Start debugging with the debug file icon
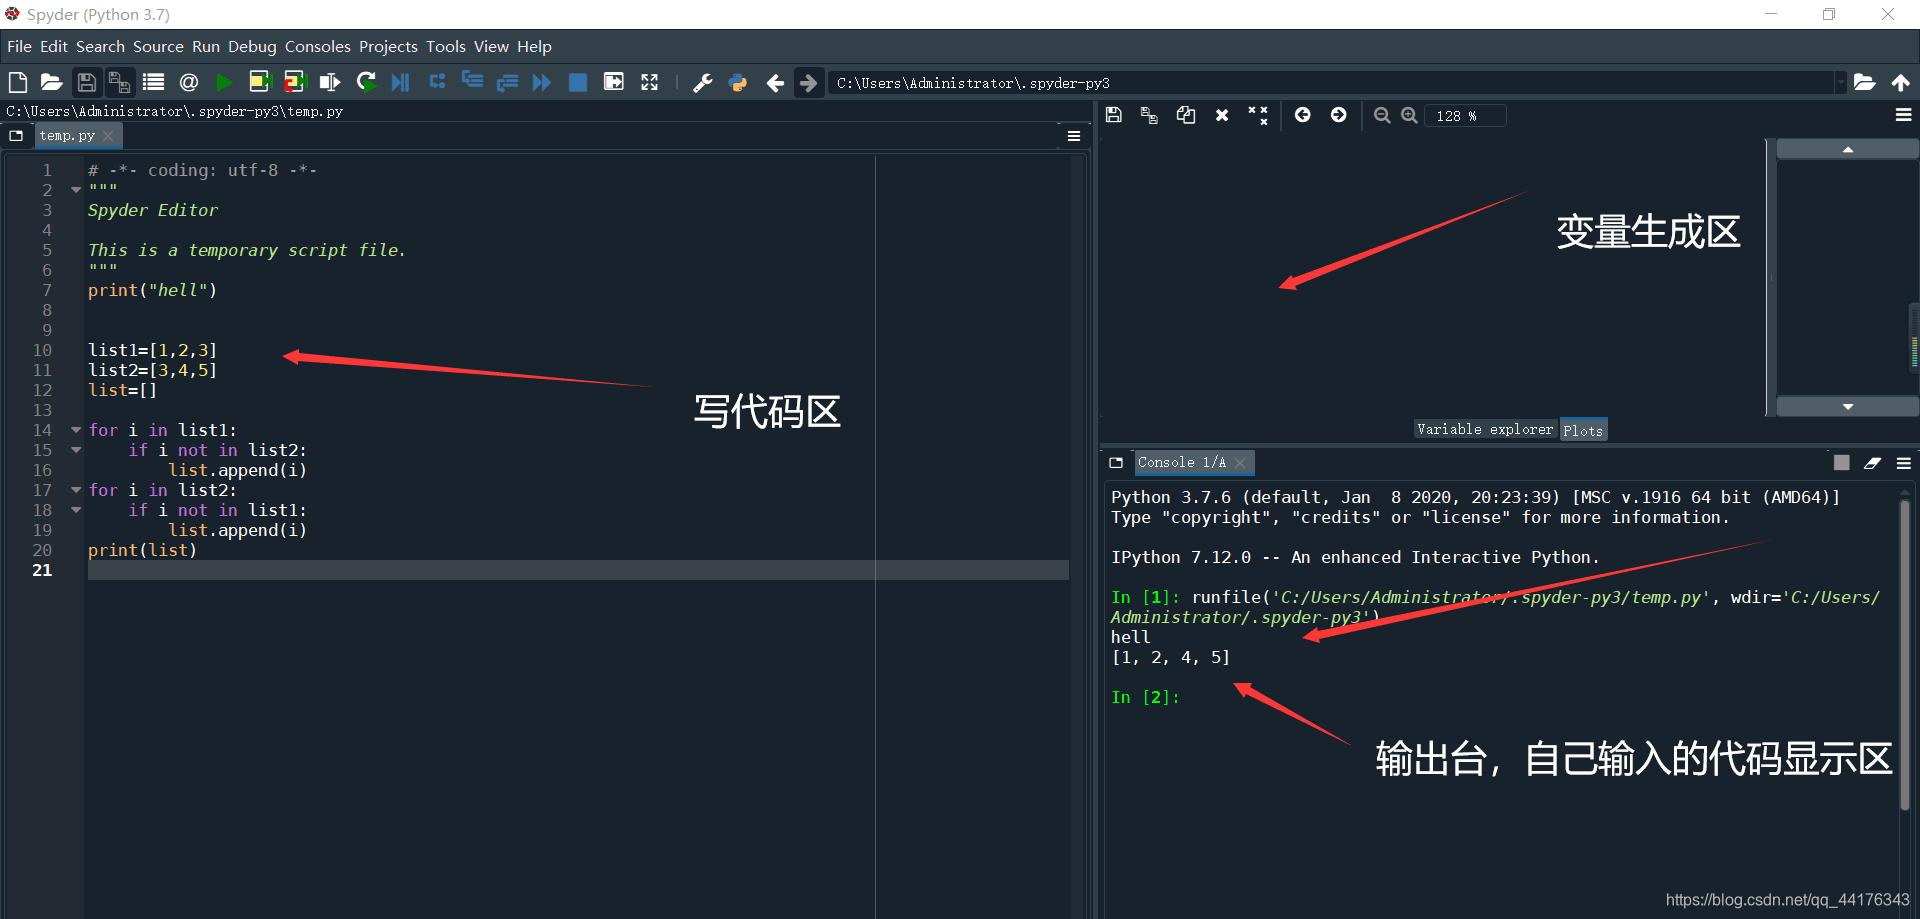 pos(400,82)
